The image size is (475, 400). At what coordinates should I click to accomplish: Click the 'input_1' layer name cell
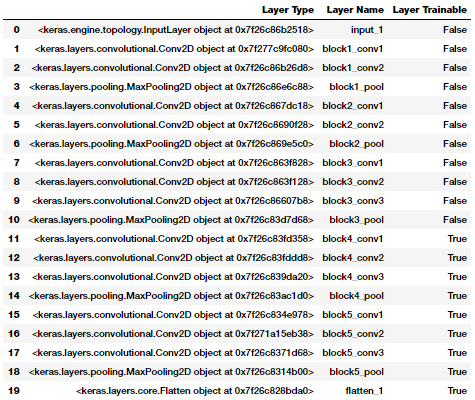click(x=367, y=30)
